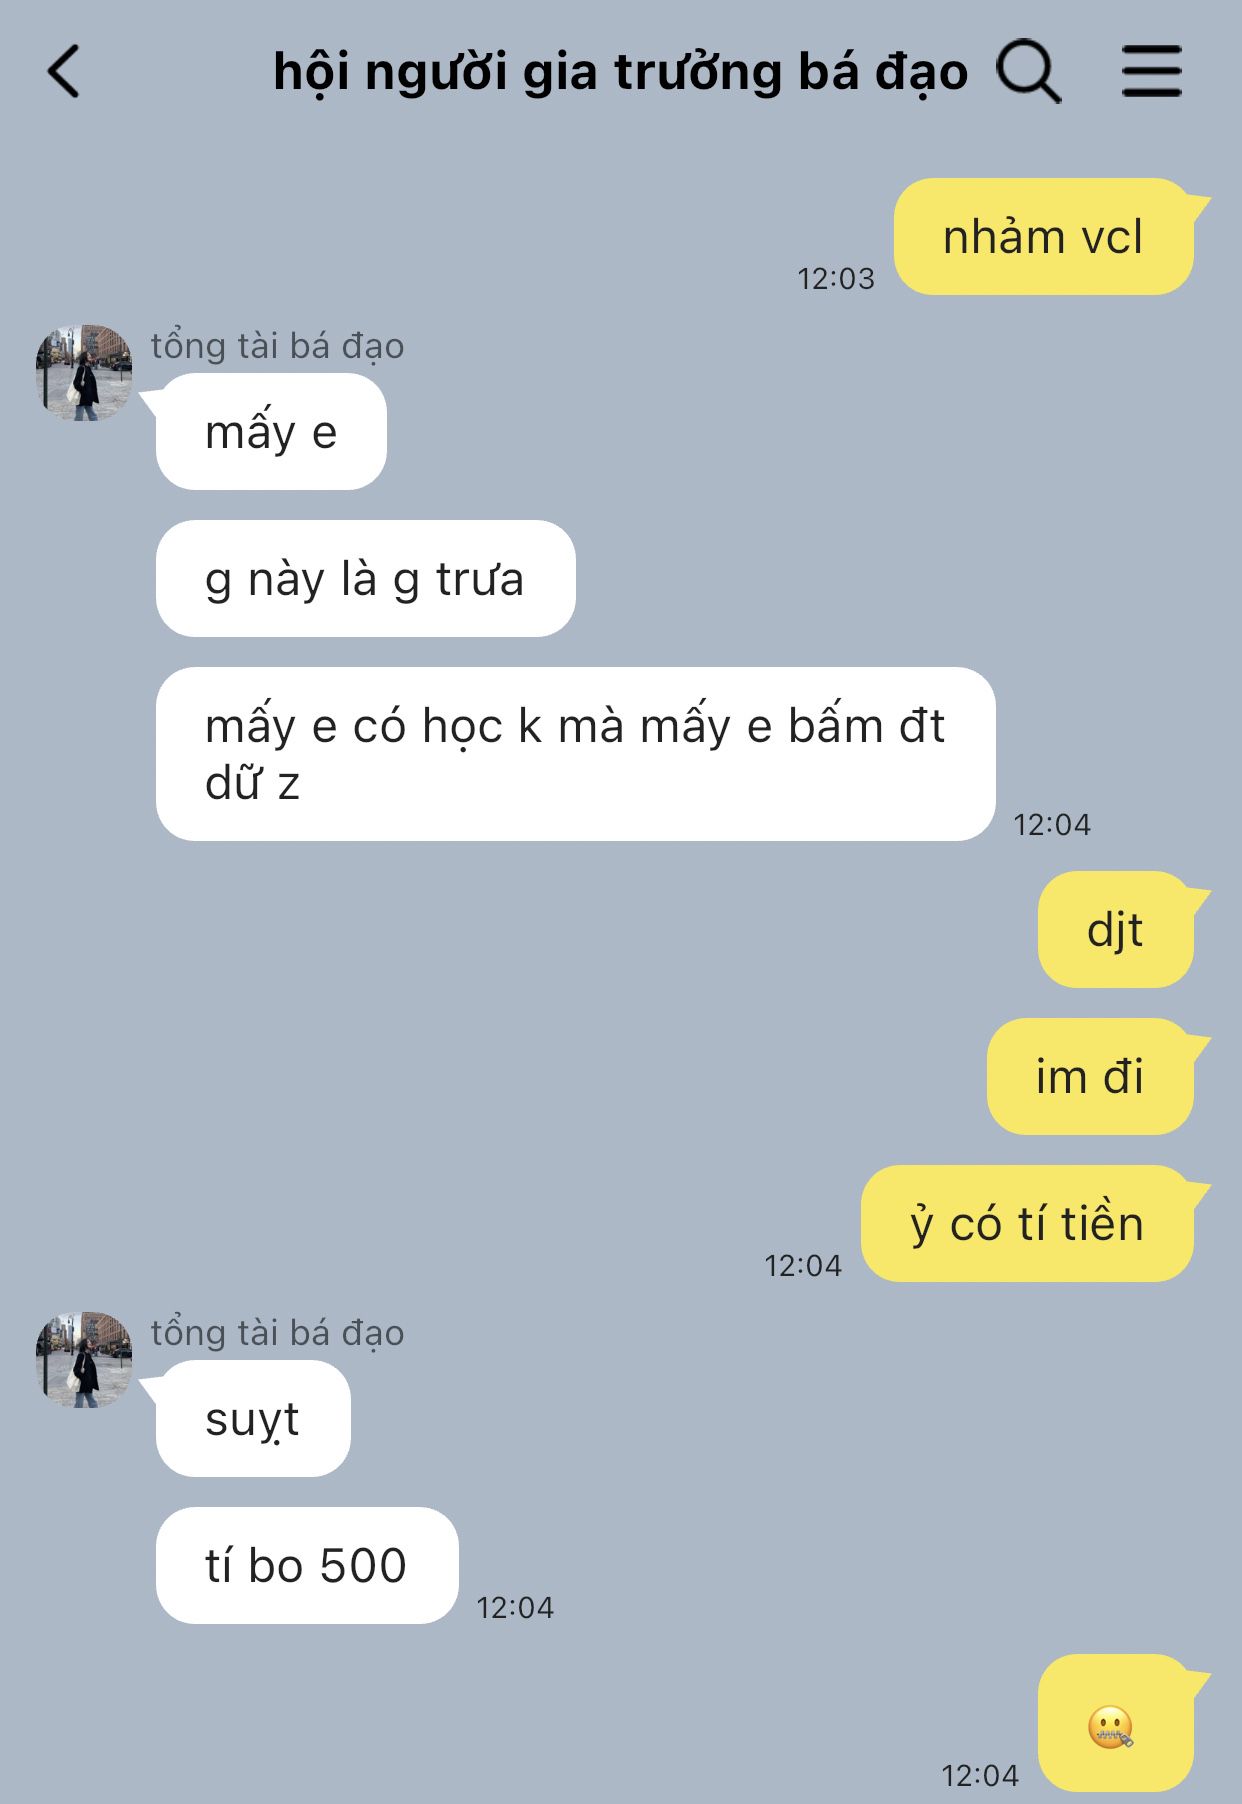
Task: Tap the sender name above 'suyt'
Action: click(277, 1333)
